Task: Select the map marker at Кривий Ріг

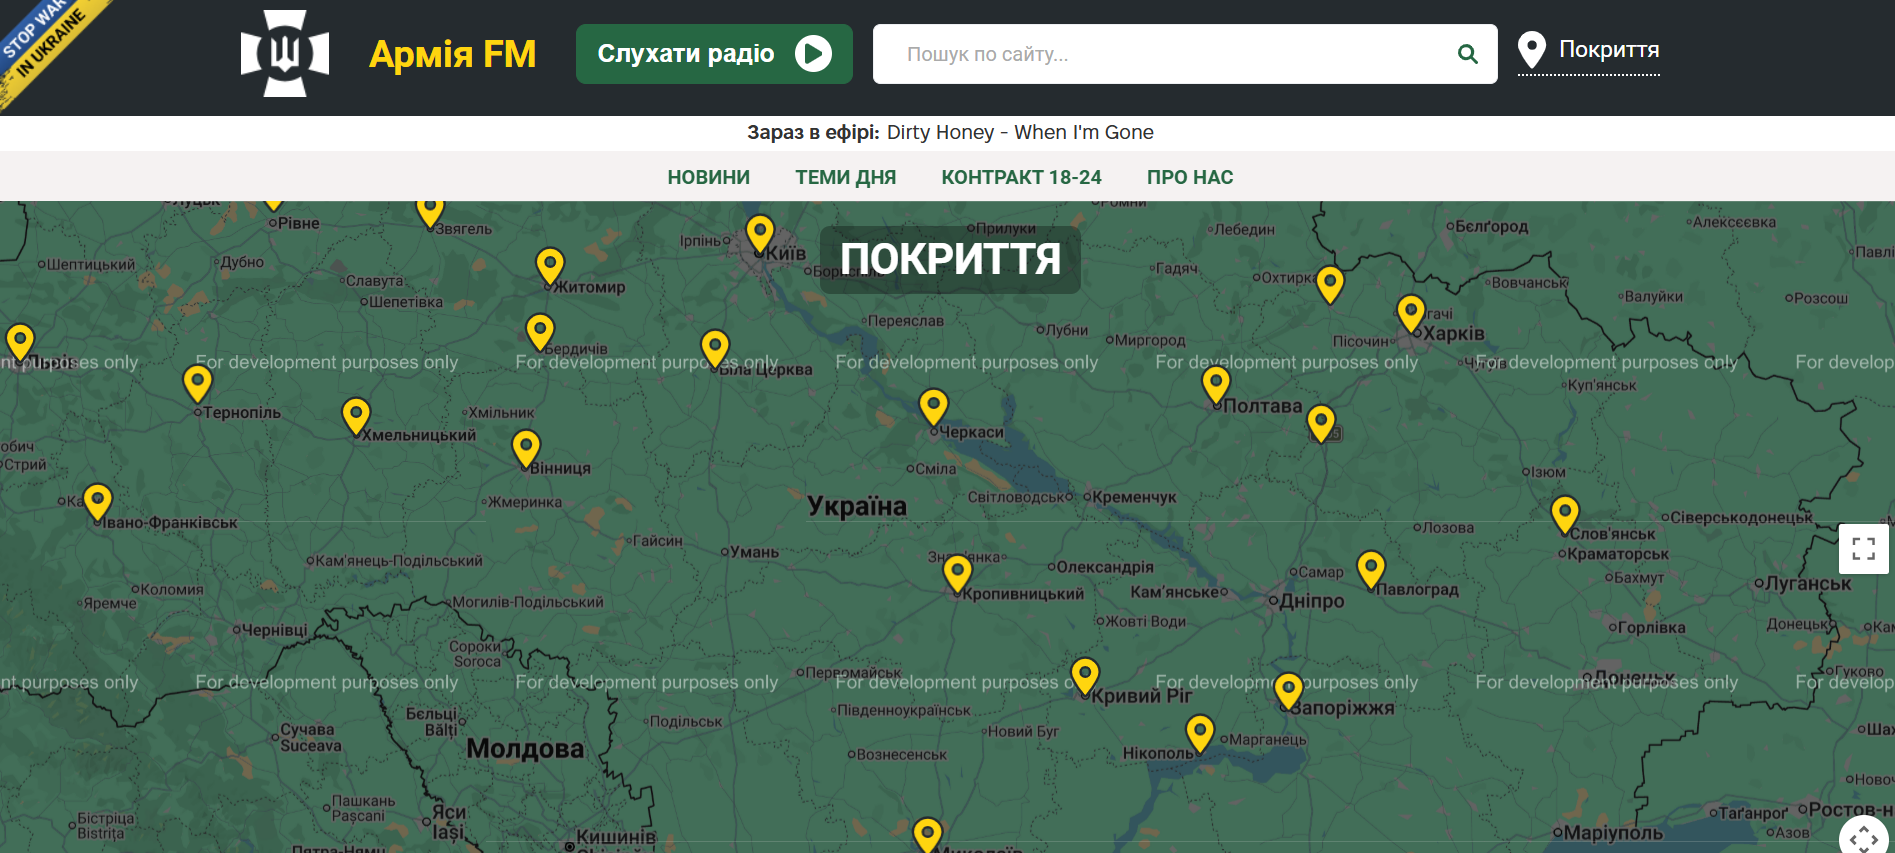Action: 1085,678
